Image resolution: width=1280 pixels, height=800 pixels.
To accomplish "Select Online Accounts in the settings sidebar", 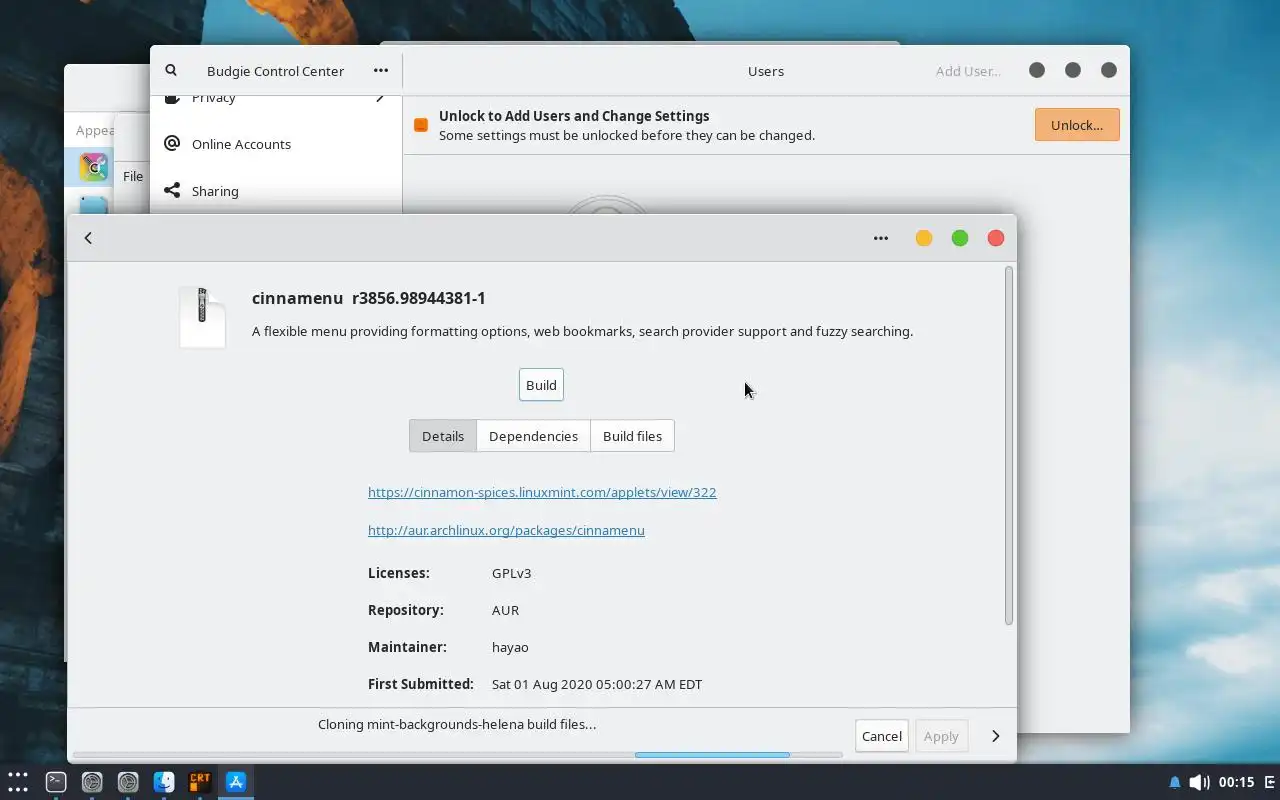I will [275, 144].
